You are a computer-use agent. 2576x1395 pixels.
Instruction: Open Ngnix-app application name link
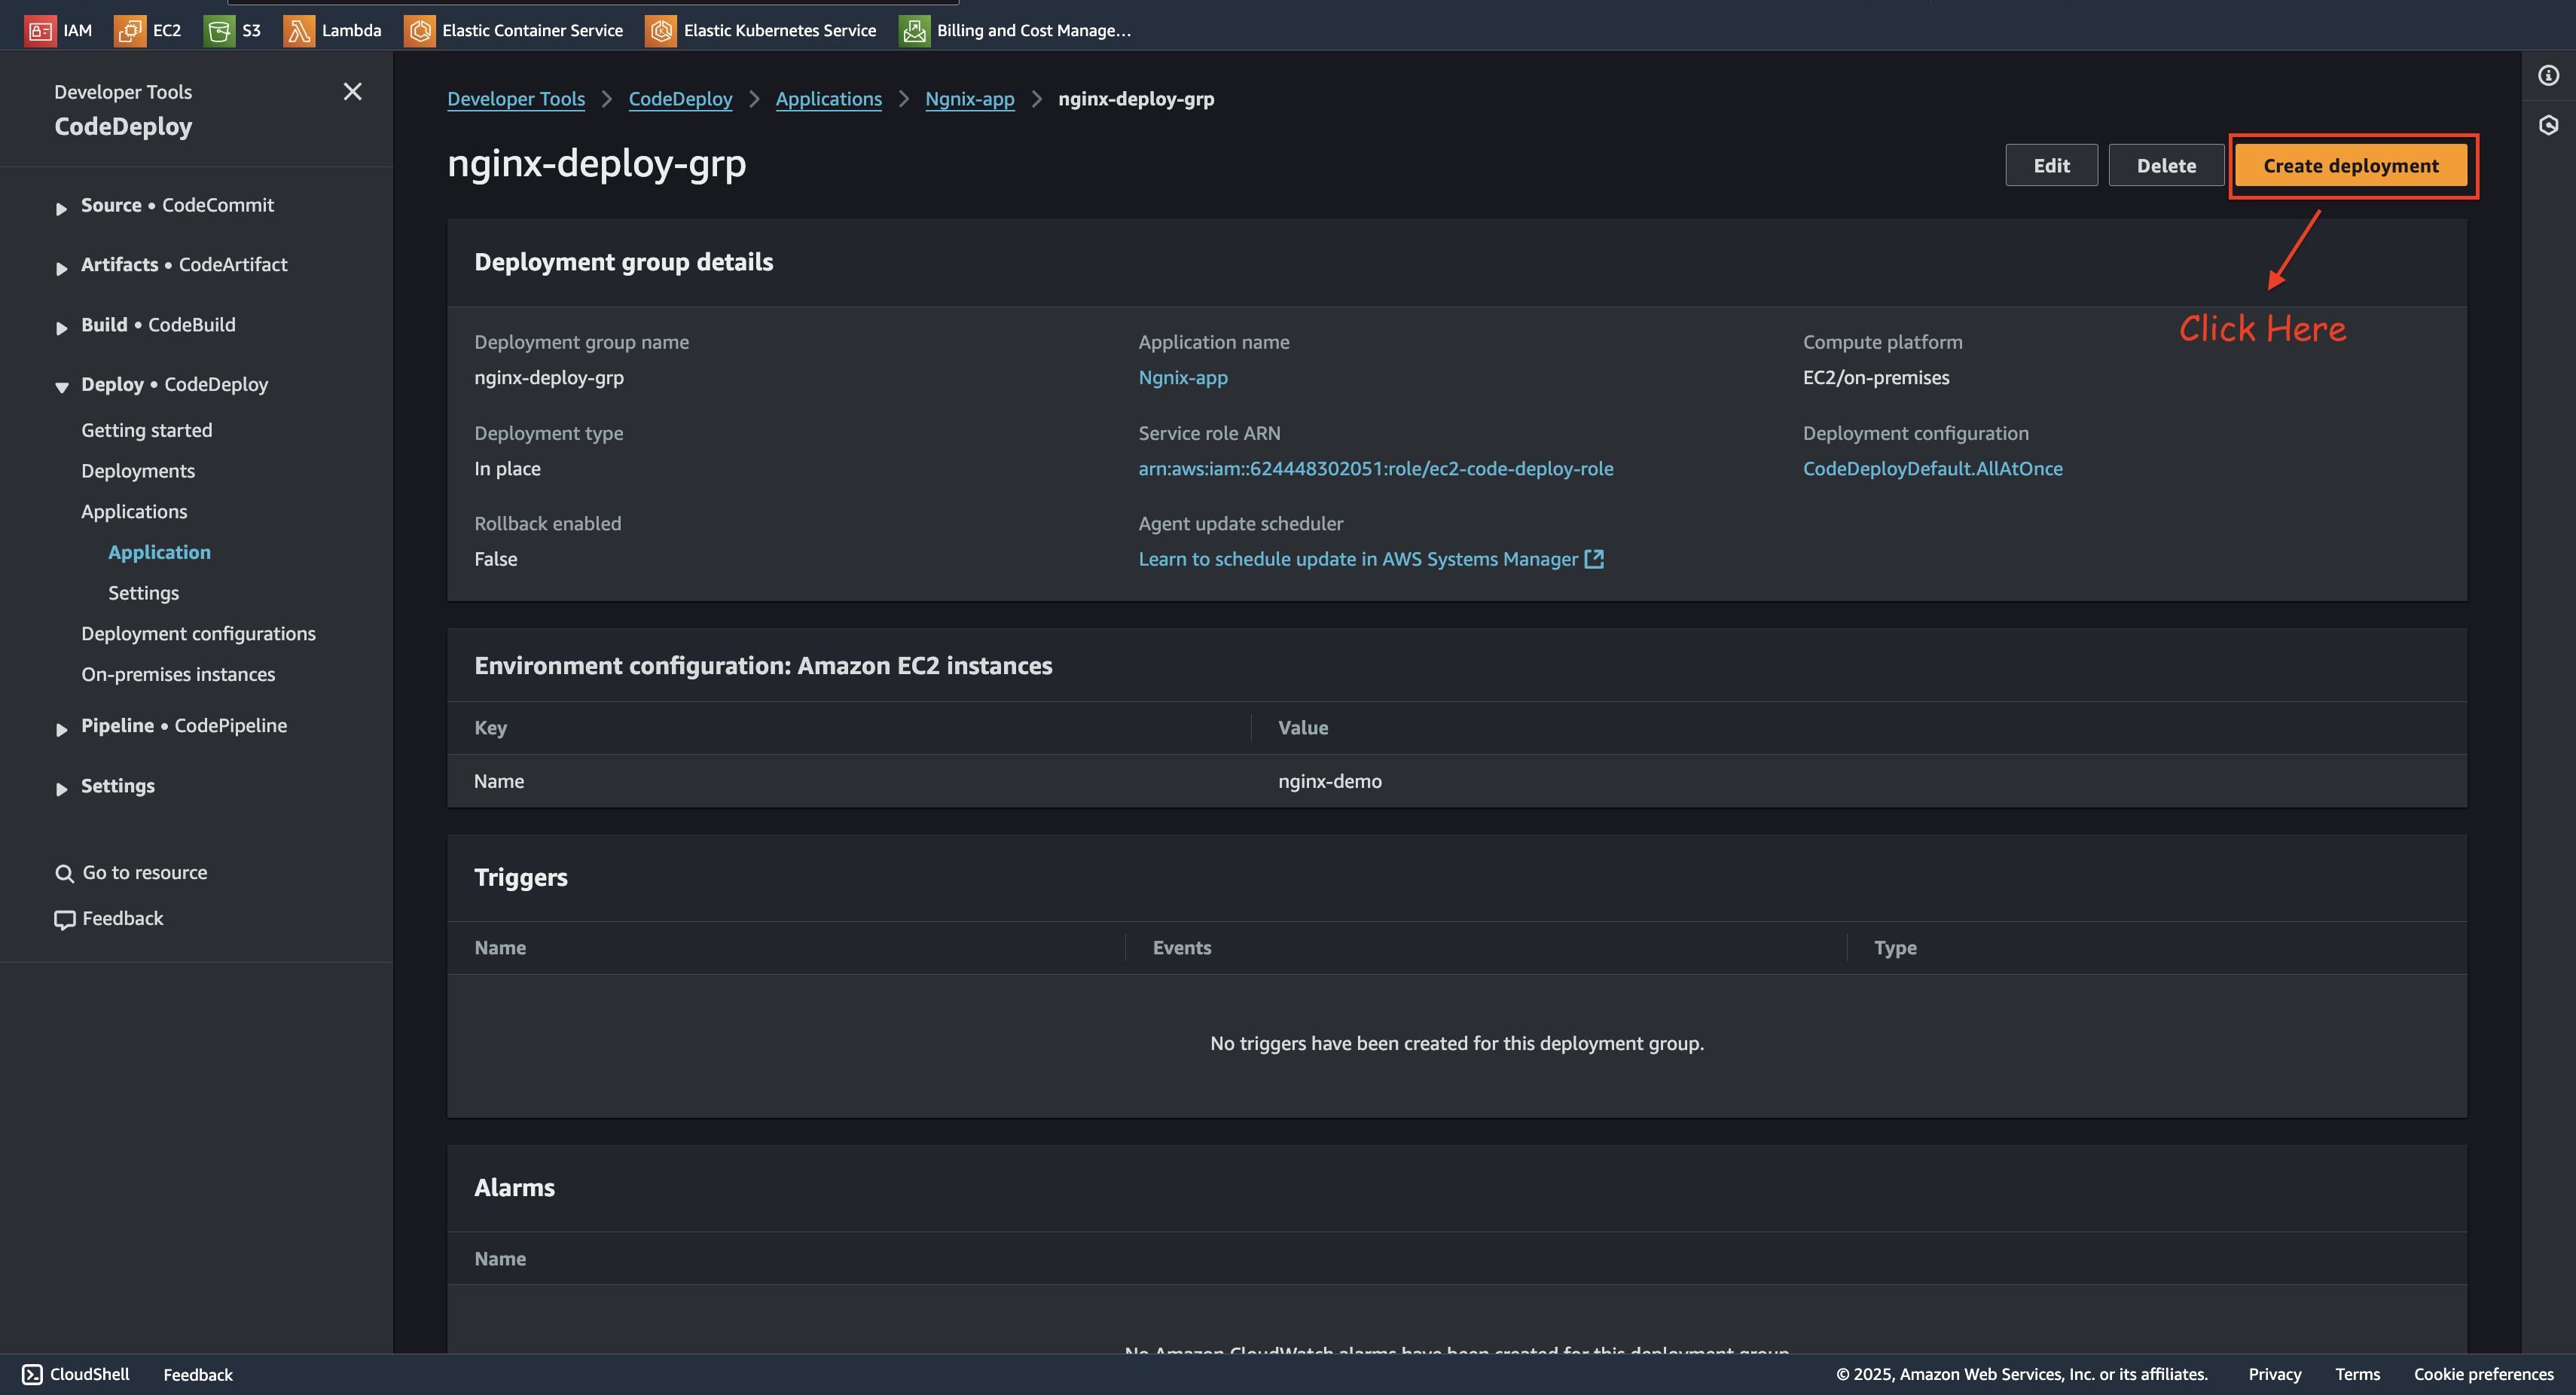[1183, 378]
